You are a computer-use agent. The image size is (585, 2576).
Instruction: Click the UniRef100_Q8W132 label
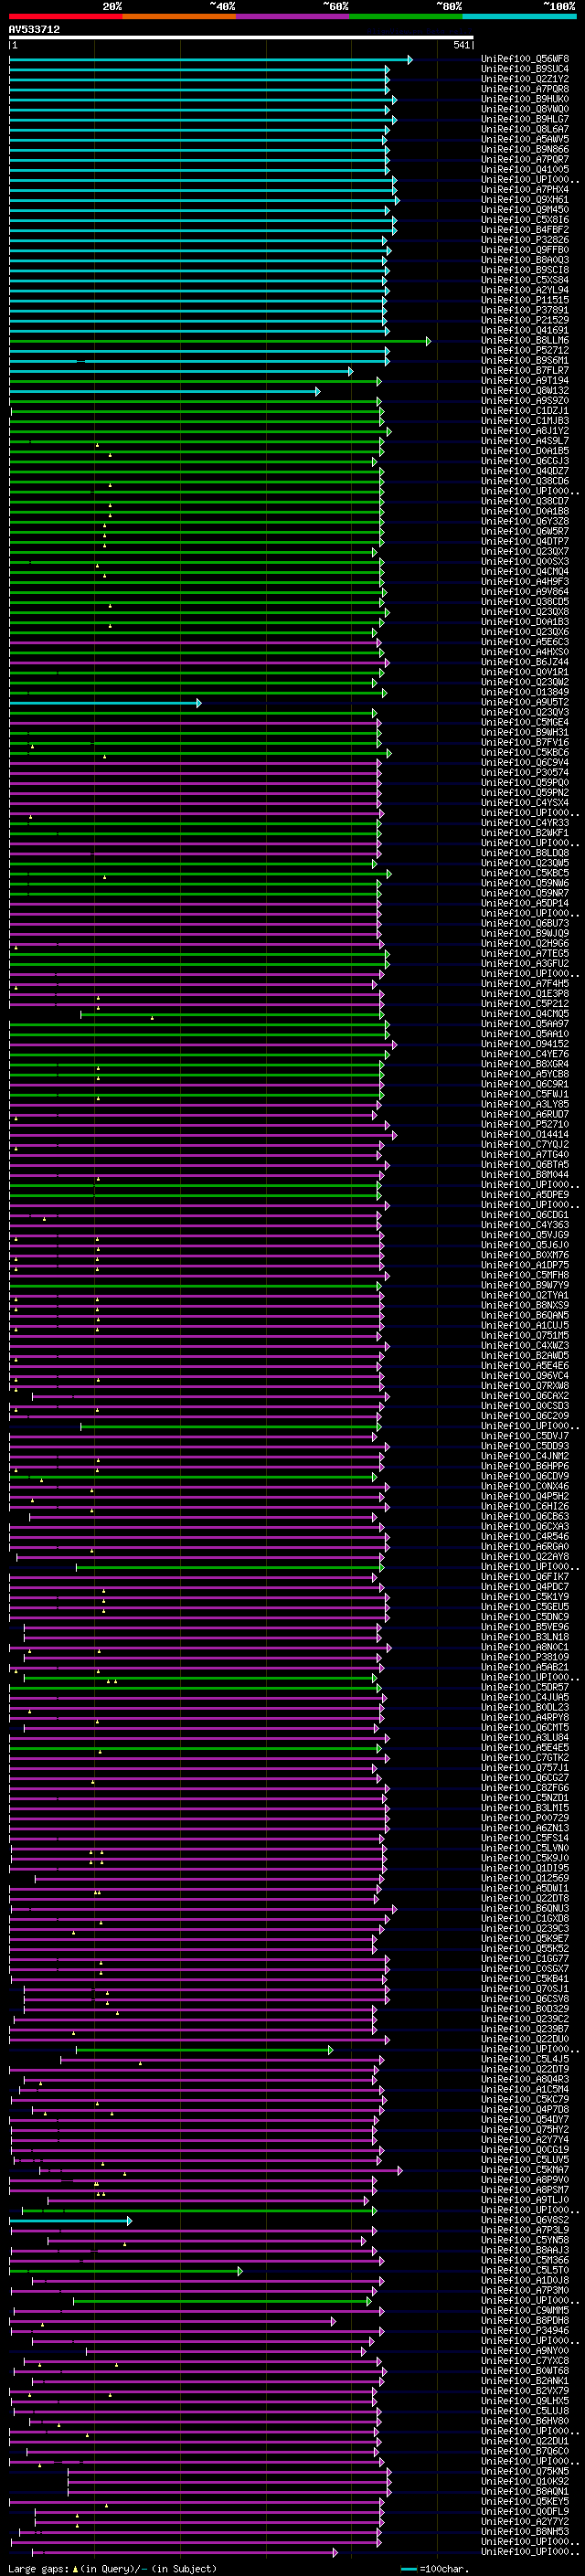pyautogui.click(x=525, y=391)
